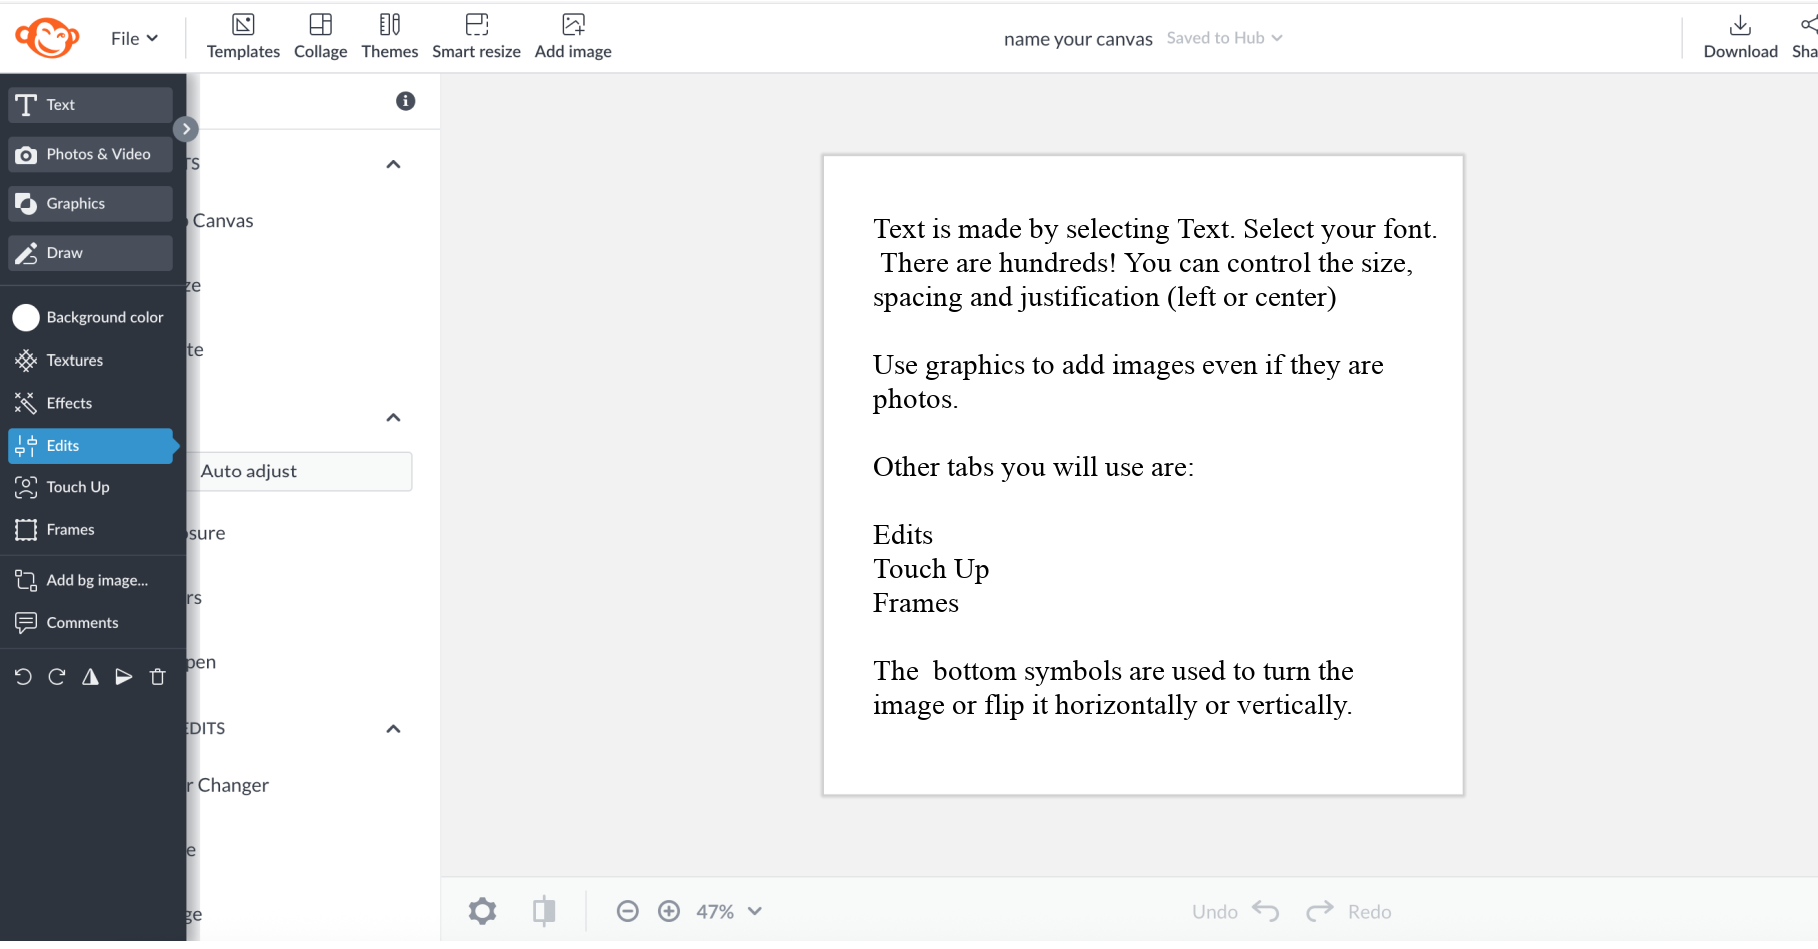This screenshot has height=949, width=1818.
Task: Open the Templates tool
Action: (243, 37)
